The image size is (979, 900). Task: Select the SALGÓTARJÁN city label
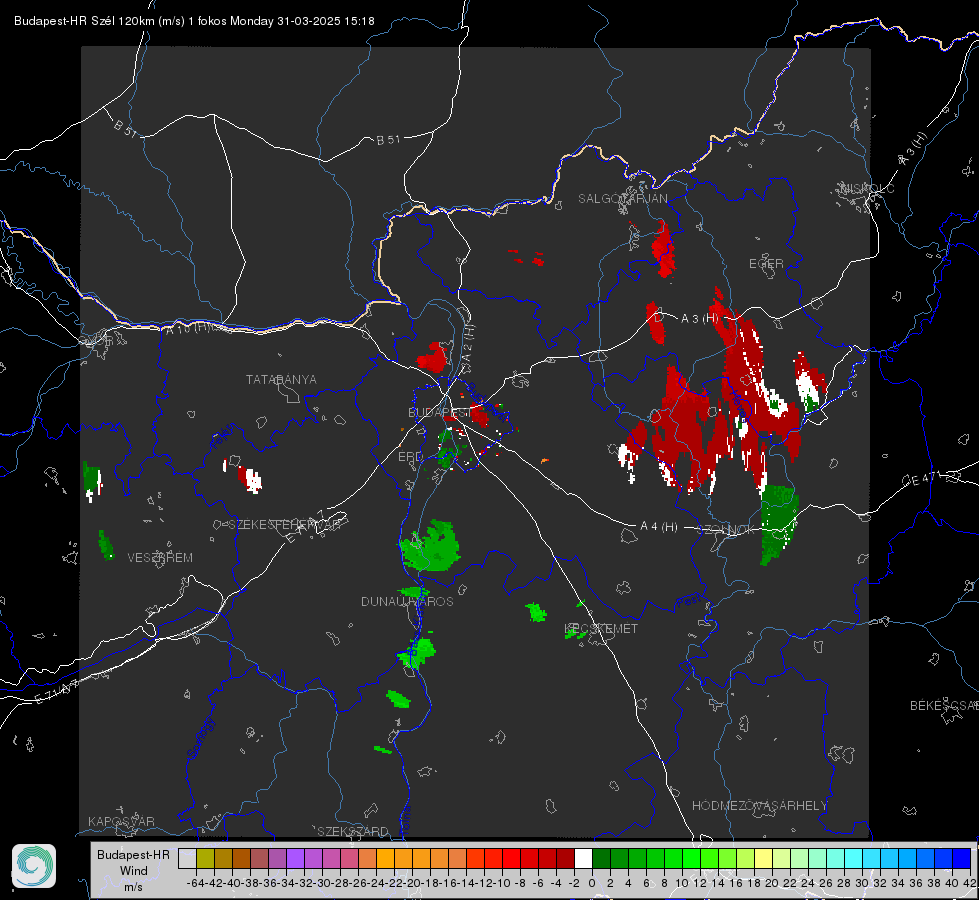622,199
